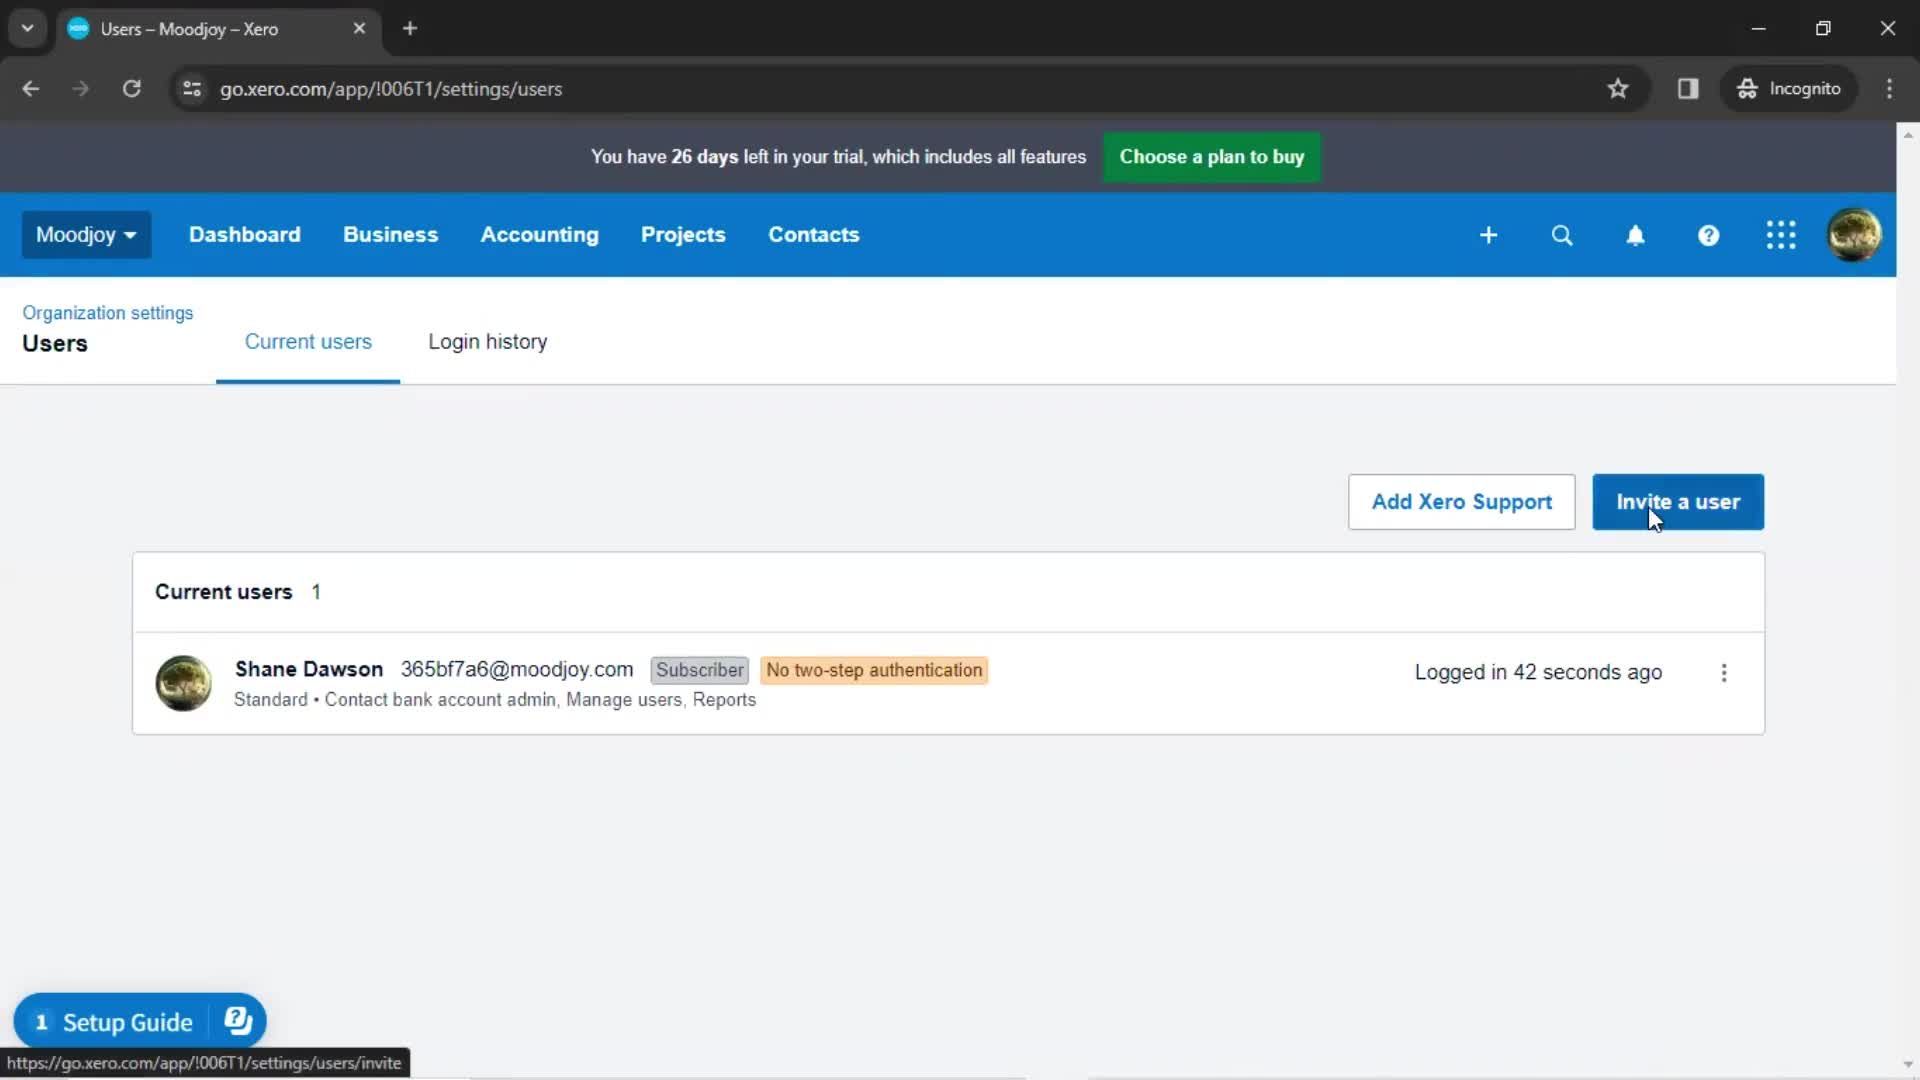
Task: Close the Users – Moodjoy – Xero tab
Action: (x=359, y=29)
